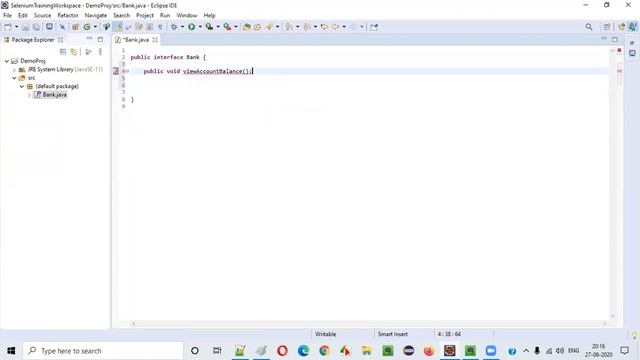Viewport: 640px width, 360px height.
Task: Click the New file toolbar icon
Action: (x=8, y=27)
